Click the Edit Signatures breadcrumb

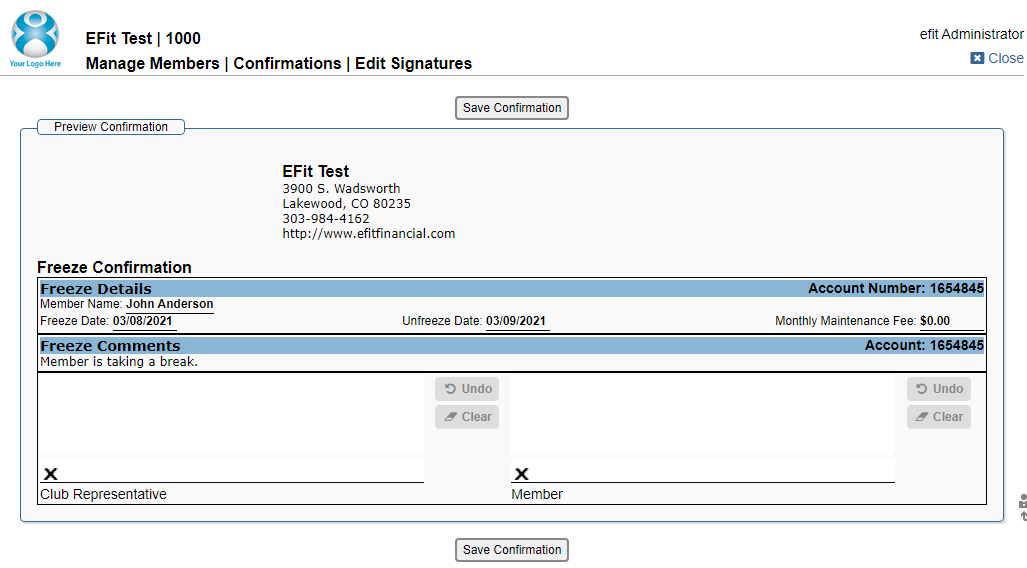tap(413, 64)
